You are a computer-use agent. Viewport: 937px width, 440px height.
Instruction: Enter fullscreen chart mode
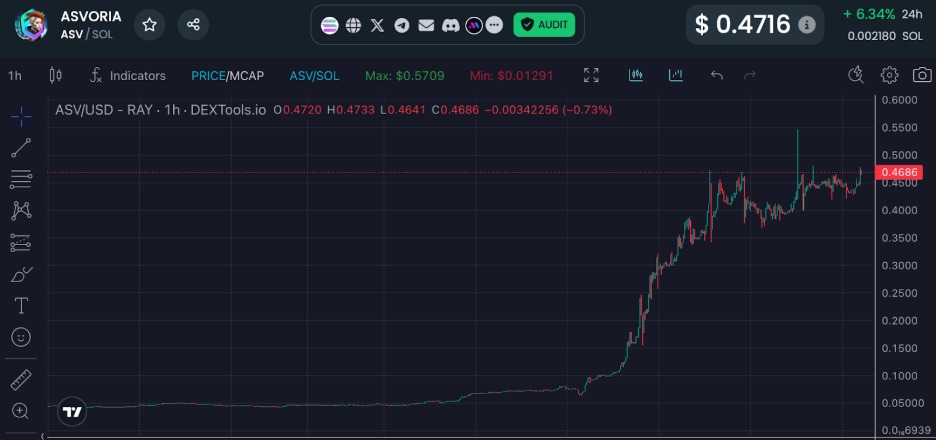(x=591, y=75)
